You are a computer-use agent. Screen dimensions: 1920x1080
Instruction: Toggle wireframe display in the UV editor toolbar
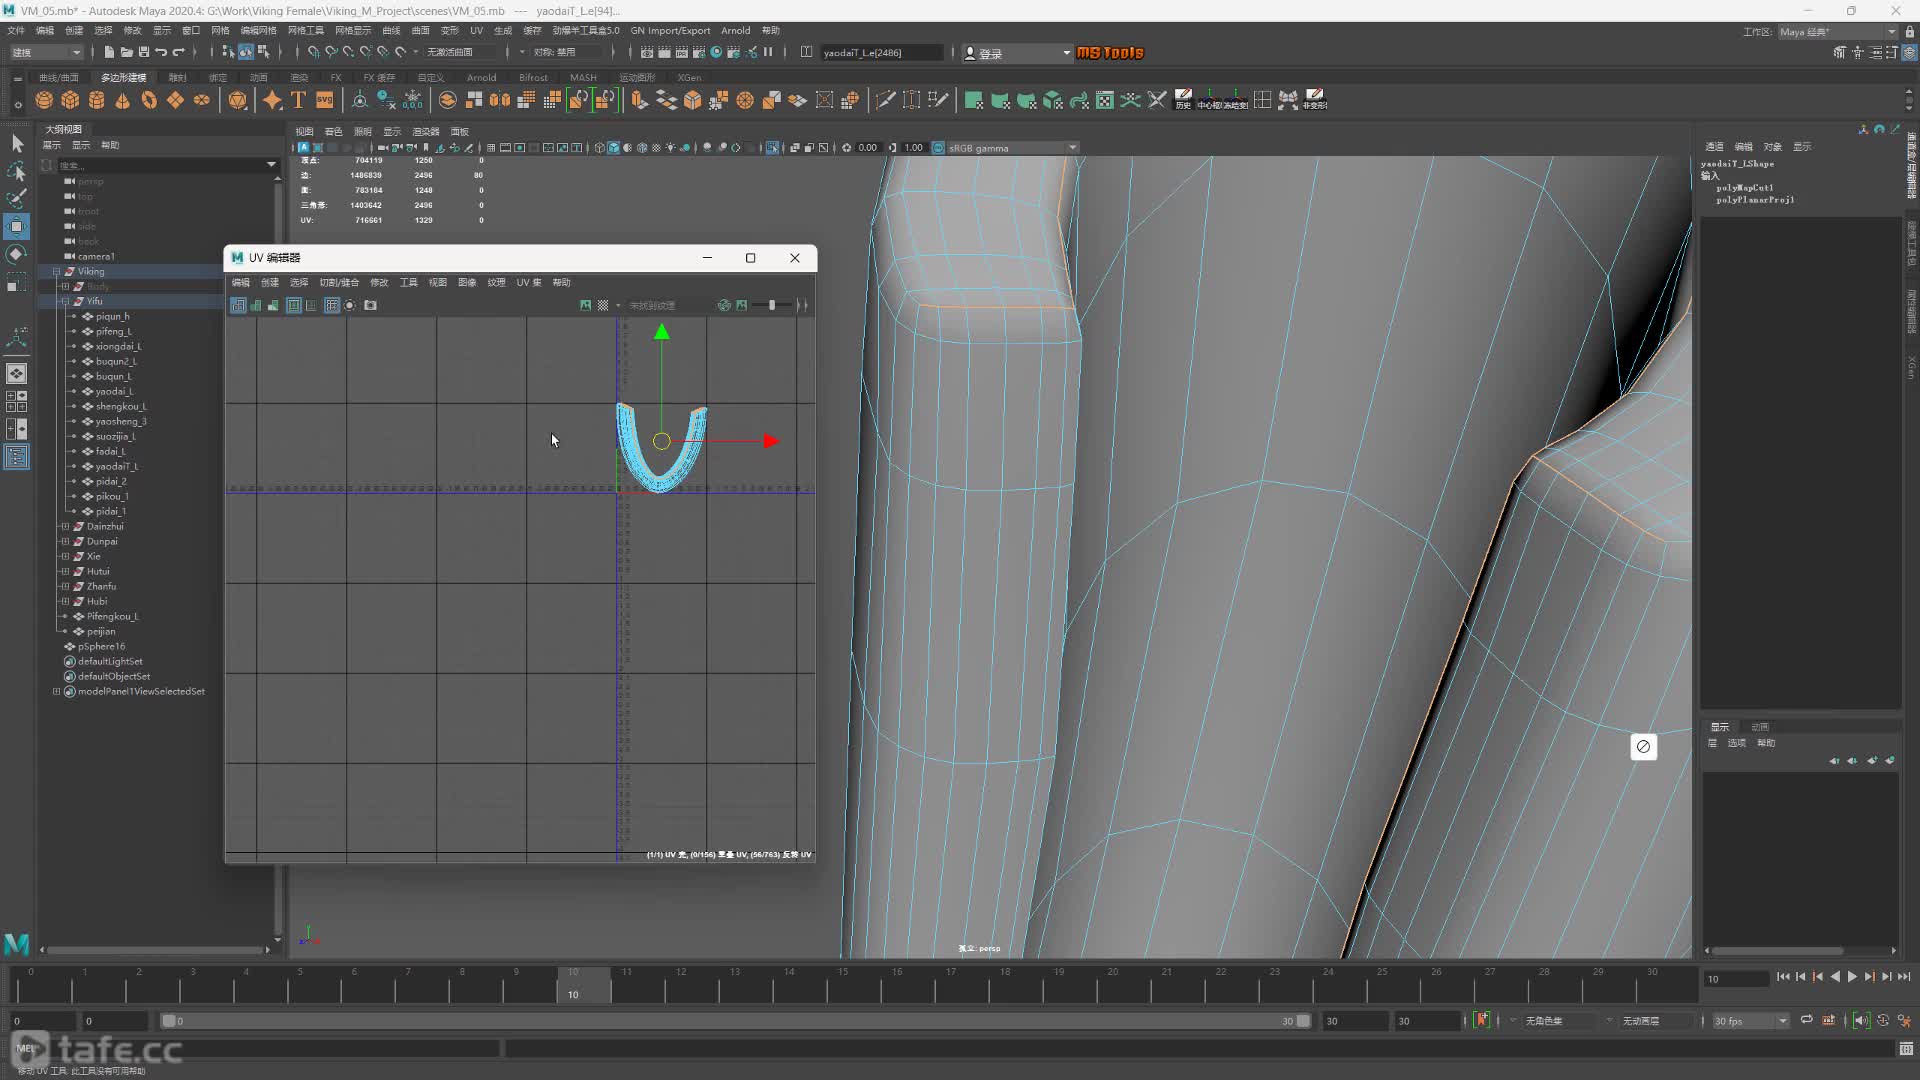point(239,305)
